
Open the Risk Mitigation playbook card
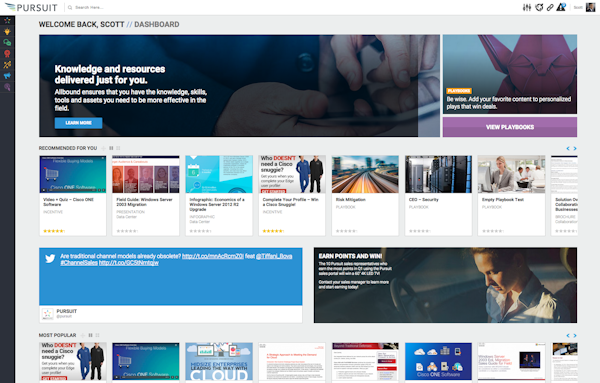(x=365, y=196)
